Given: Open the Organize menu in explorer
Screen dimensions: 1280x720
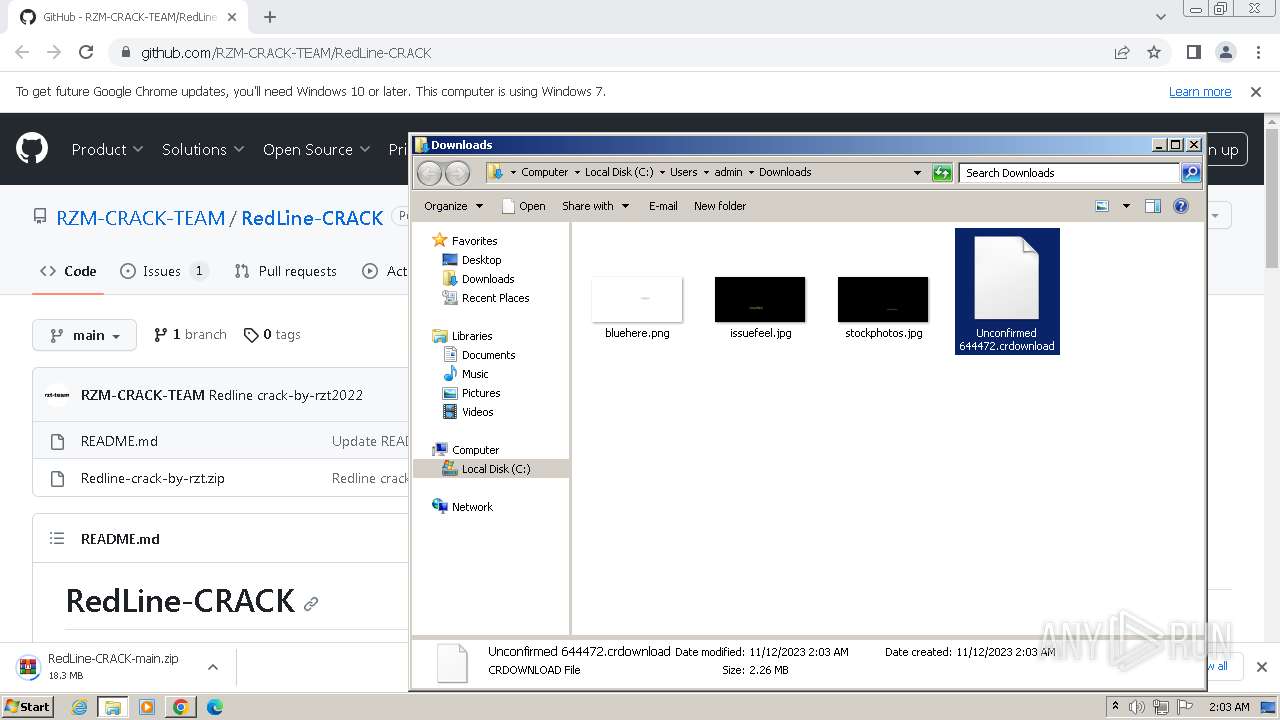Looking at the screenshot, I should tap(453, 206).
